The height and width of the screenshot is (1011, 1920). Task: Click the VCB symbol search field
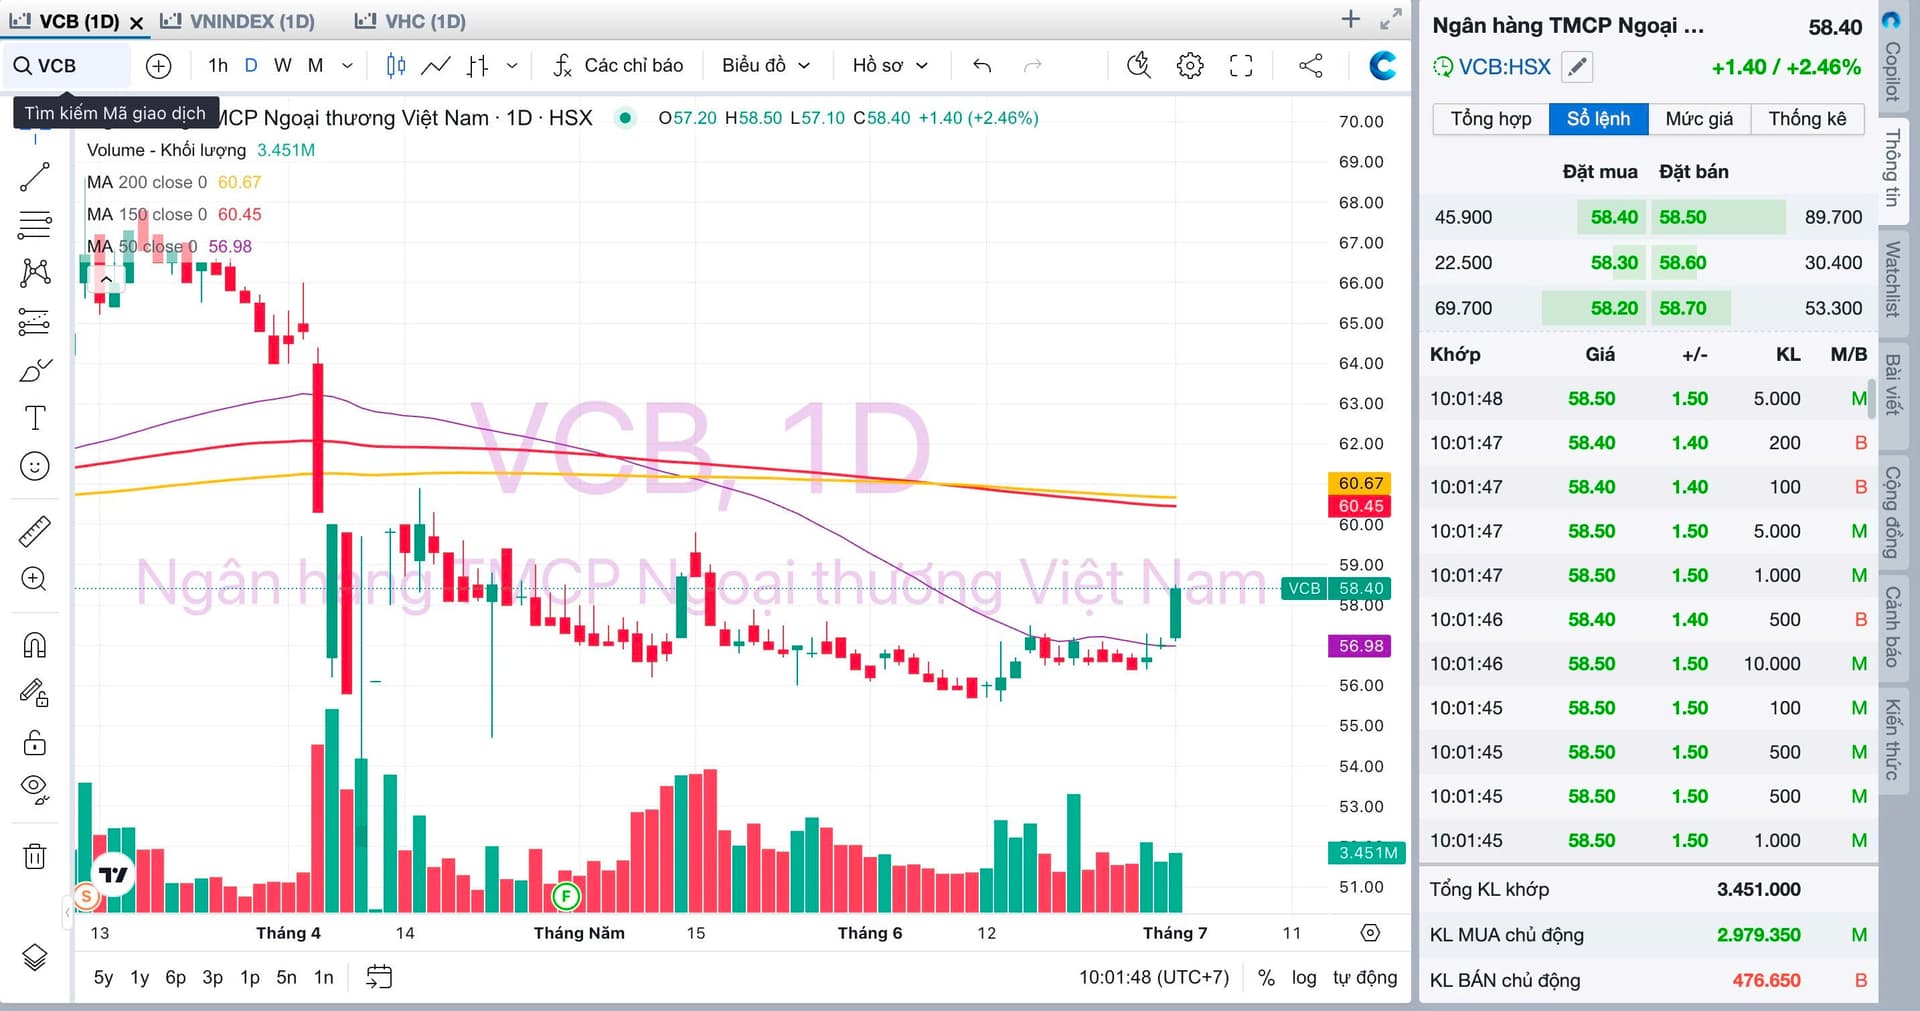(68, 66)
